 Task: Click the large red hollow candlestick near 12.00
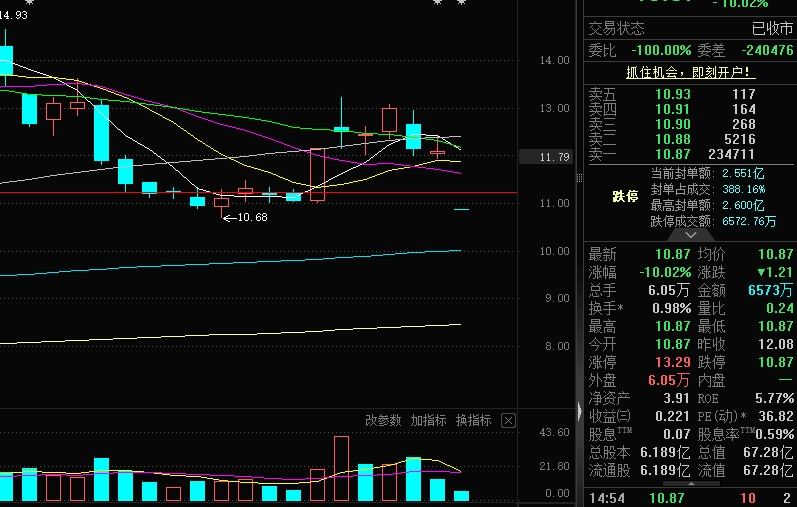click(x=317, y=174)
